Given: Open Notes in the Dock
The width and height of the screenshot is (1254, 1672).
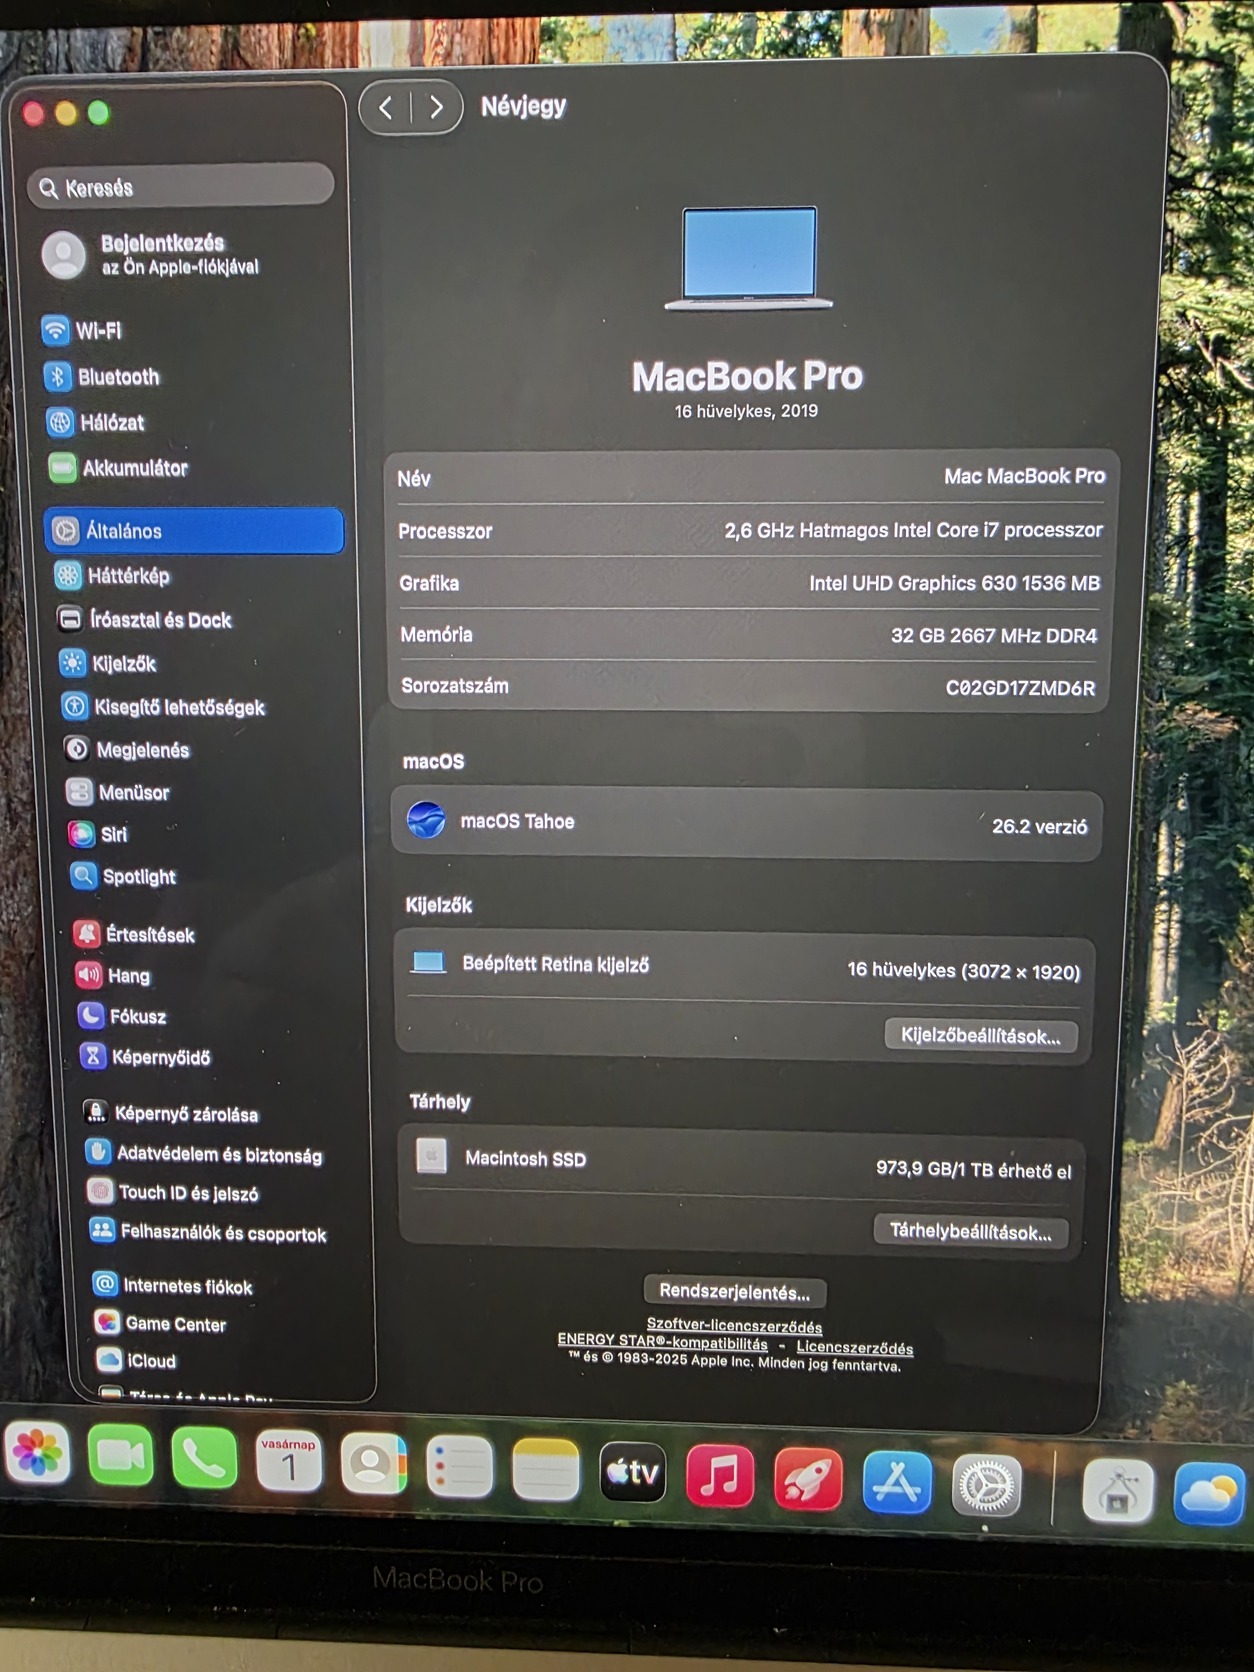Looking at the screenshot, I should (x=545, y=1471).
